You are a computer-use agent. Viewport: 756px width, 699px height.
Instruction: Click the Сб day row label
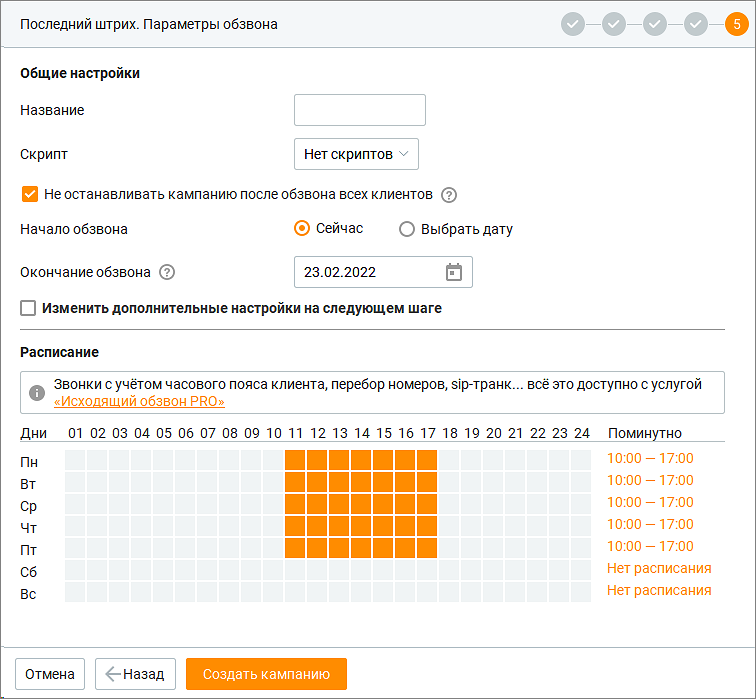pos(28,572)
